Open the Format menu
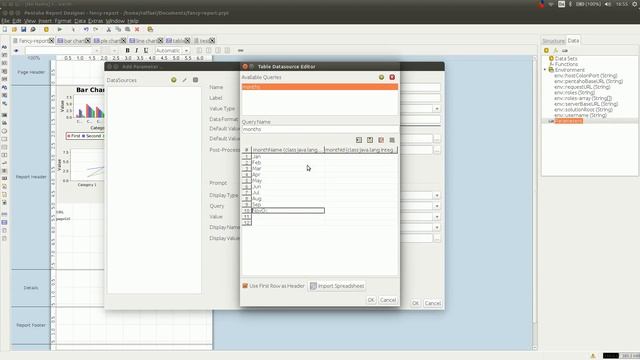Viewport: 640px width, 360px height. pos(63,21)
